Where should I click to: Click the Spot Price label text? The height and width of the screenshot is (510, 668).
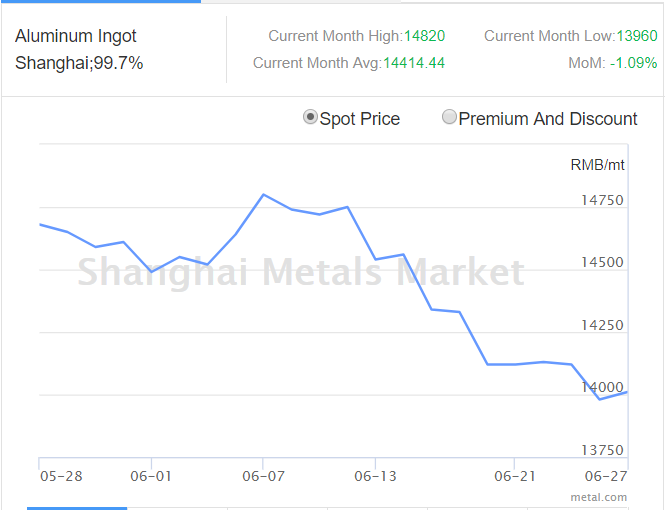click(360, 119)
